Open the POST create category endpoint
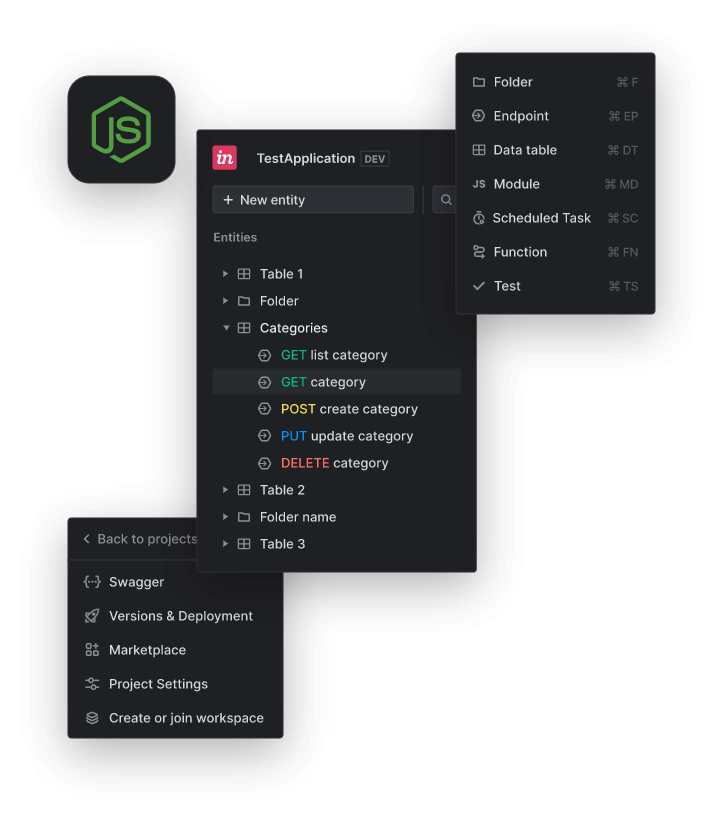The width and height of the screenshot is (723, 821). coord(349,409)
